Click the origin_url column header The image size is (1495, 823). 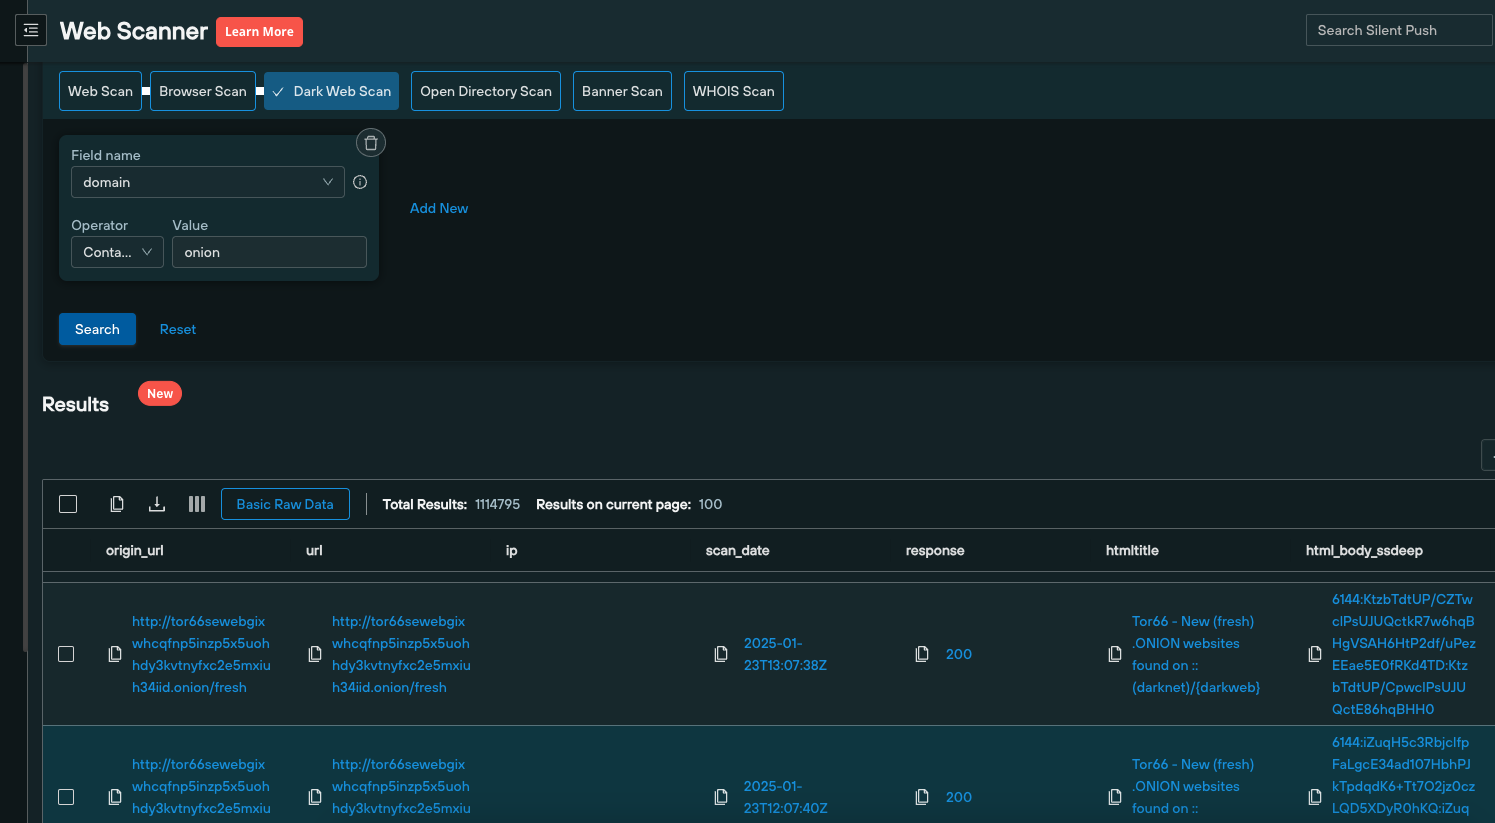pos(135,550)
